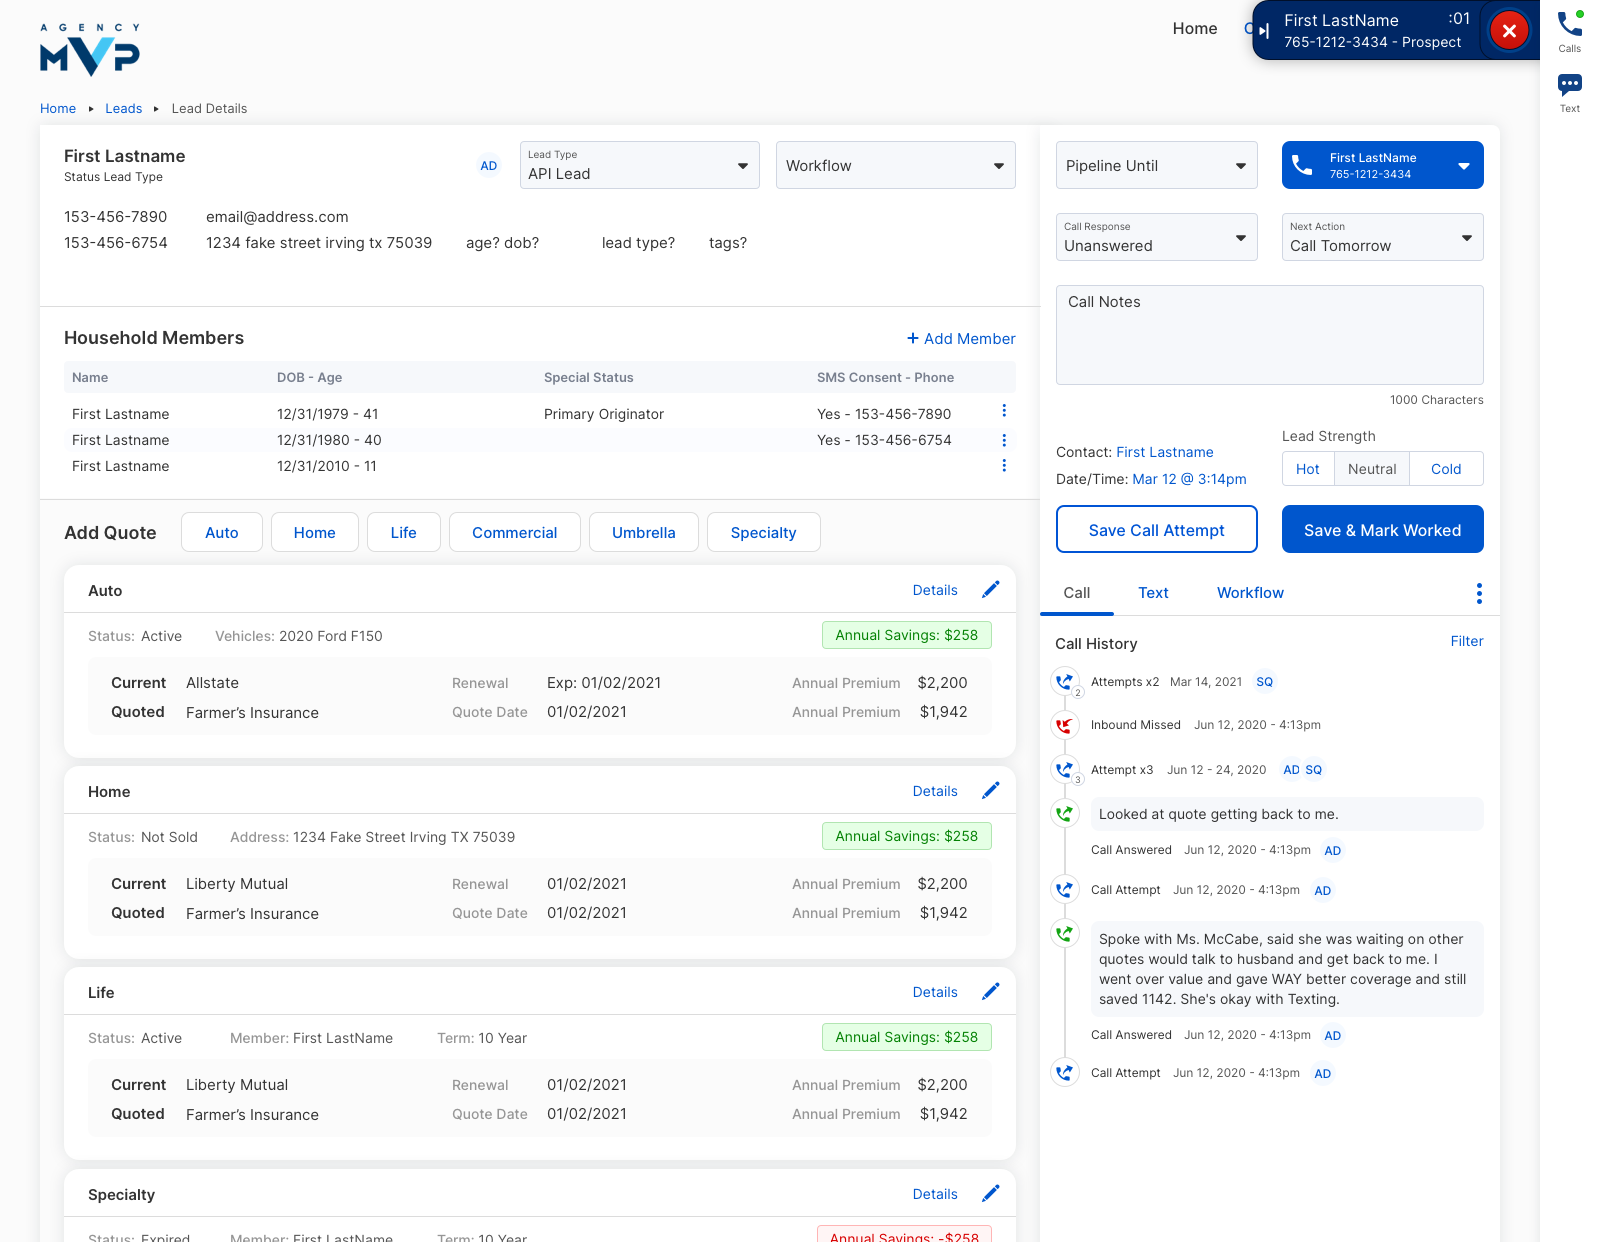
Task: Select Home in the top navigation
Action: click(1195, 28)
